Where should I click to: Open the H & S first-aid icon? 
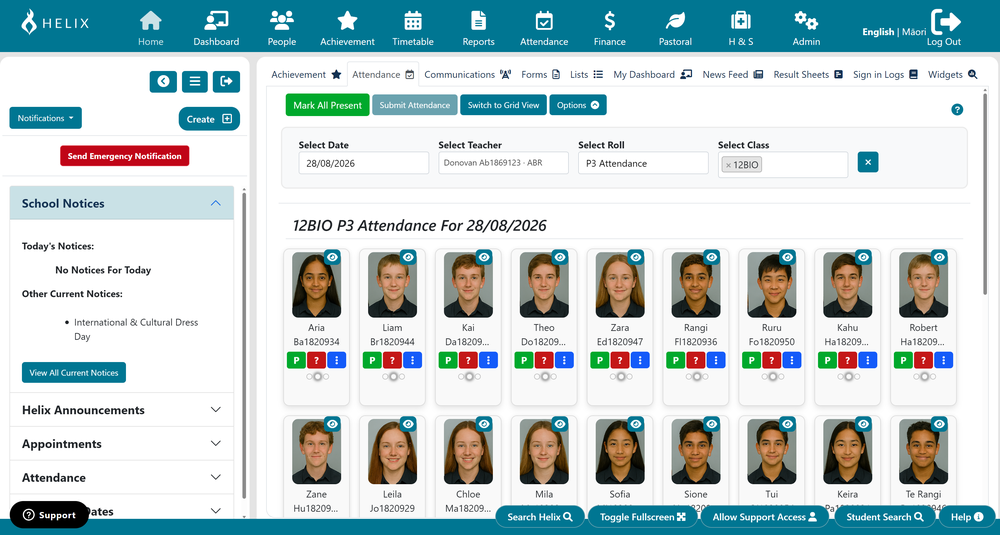click(740, 28)
